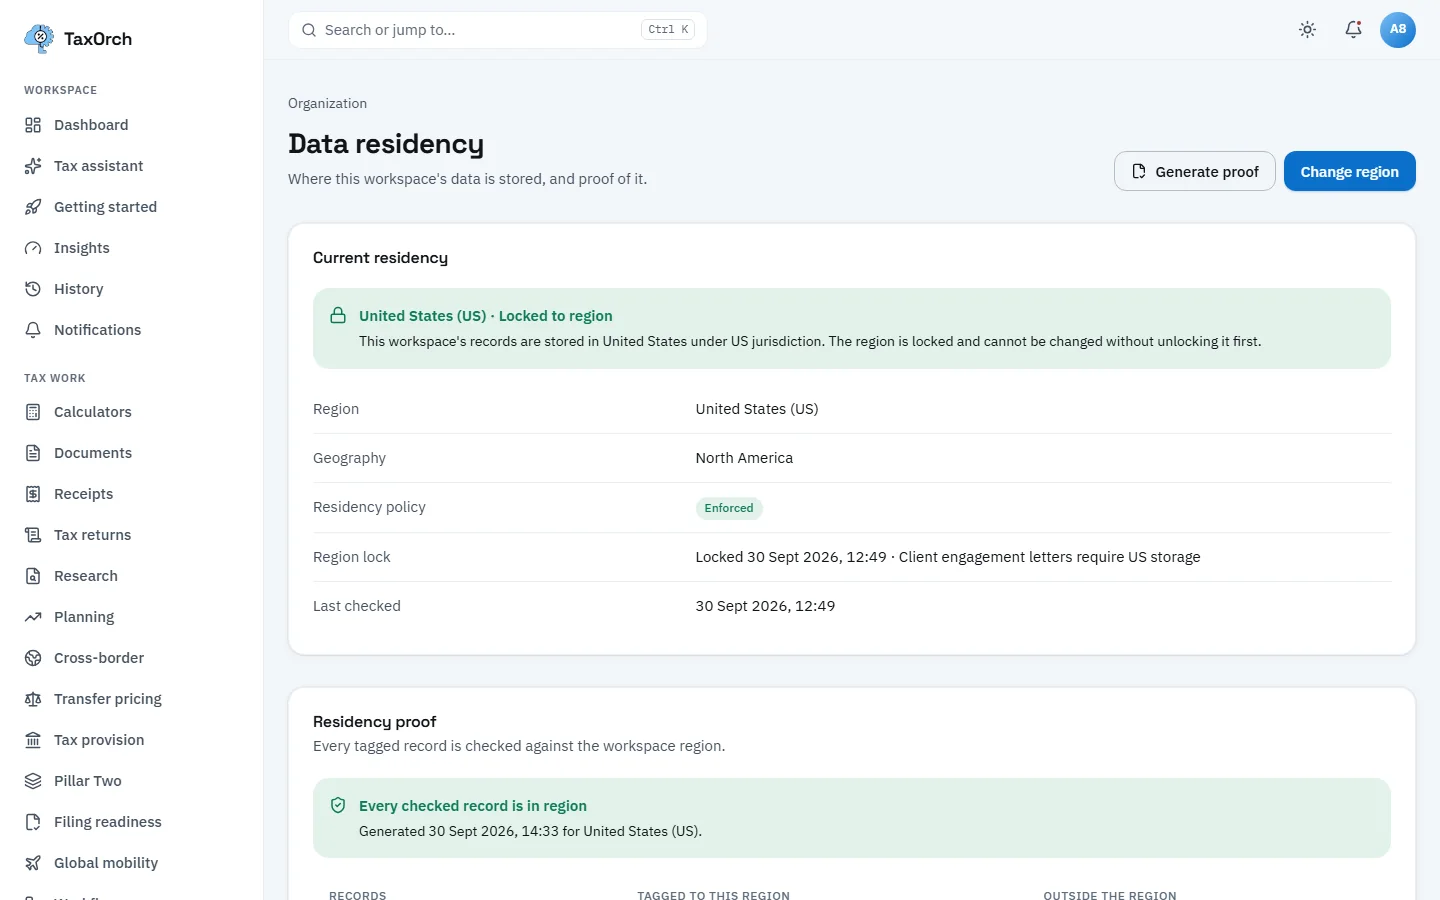The height and width of the screenshot is (900, 1440).
Task: Open the AB user avatar menu
Action: point(1398,30)
